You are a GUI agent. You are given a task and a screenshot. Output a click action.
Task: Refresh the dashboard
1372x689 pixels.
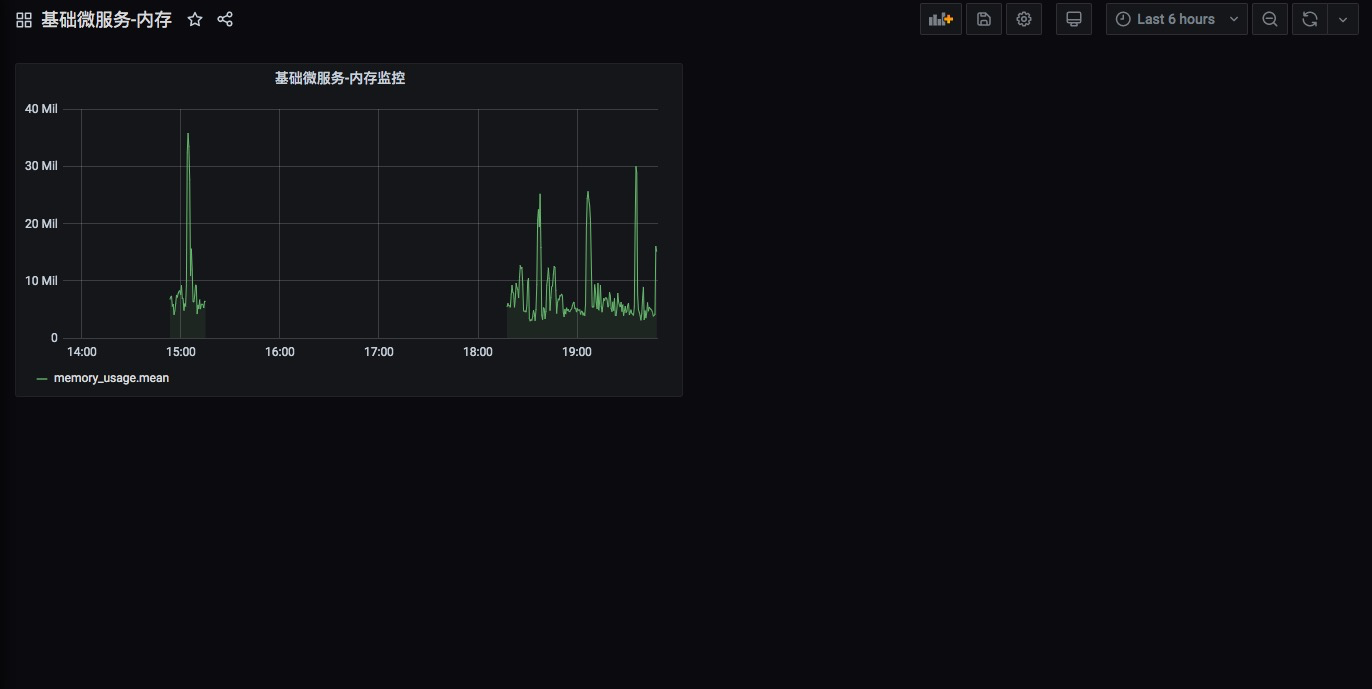point(1309,19)
